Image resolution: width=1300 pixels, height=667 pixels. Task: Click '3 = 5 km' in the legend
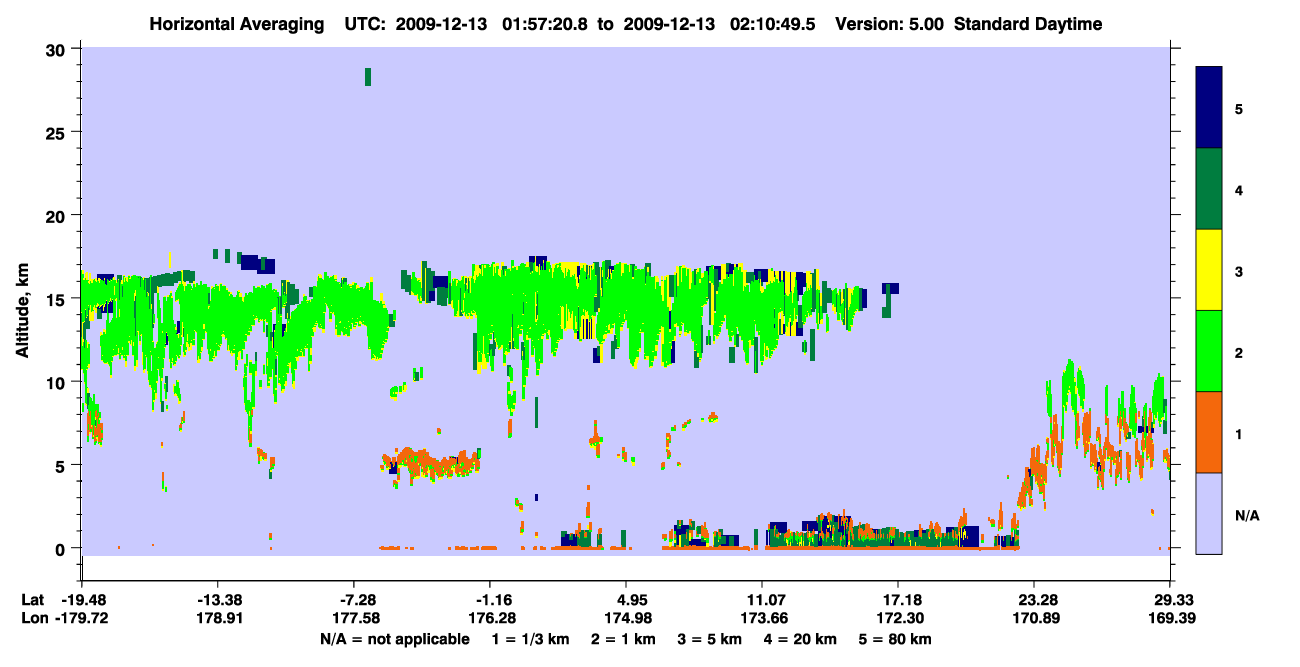pyautogui.click(x=710, y=639)
